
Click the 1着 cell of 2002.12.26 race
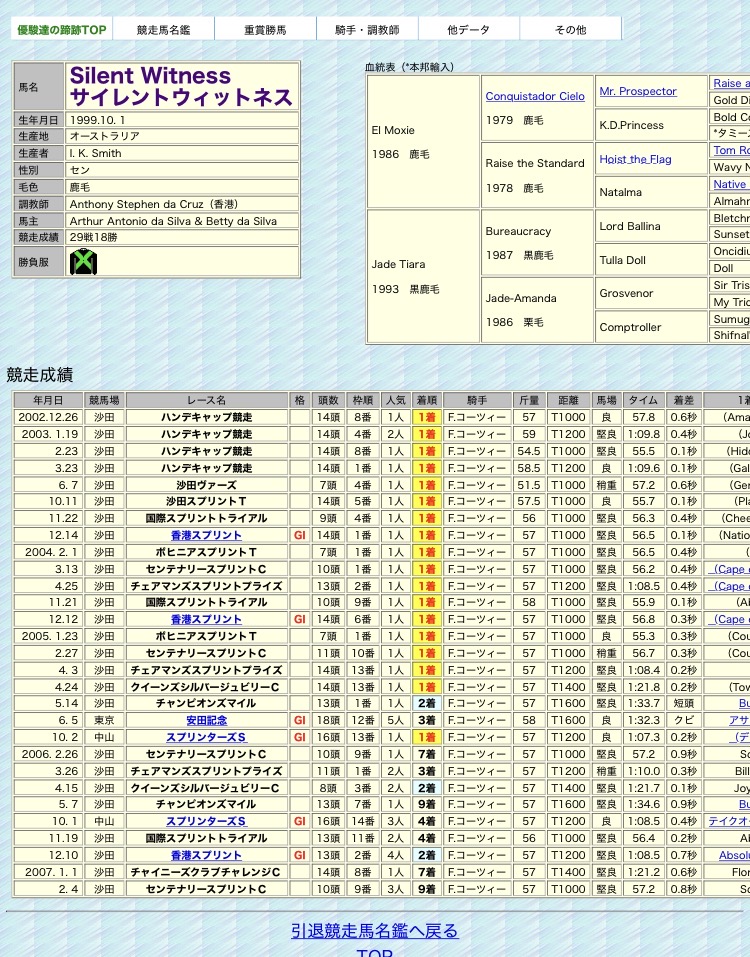(x=426, y=417)
